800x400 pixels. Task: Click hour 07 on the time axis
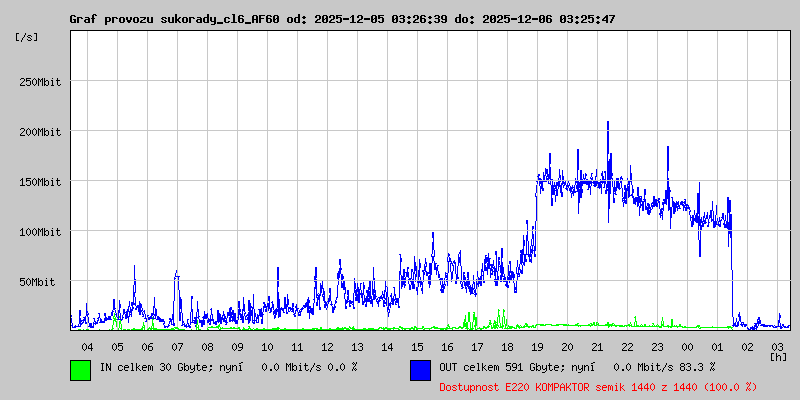tap(177, 346)
